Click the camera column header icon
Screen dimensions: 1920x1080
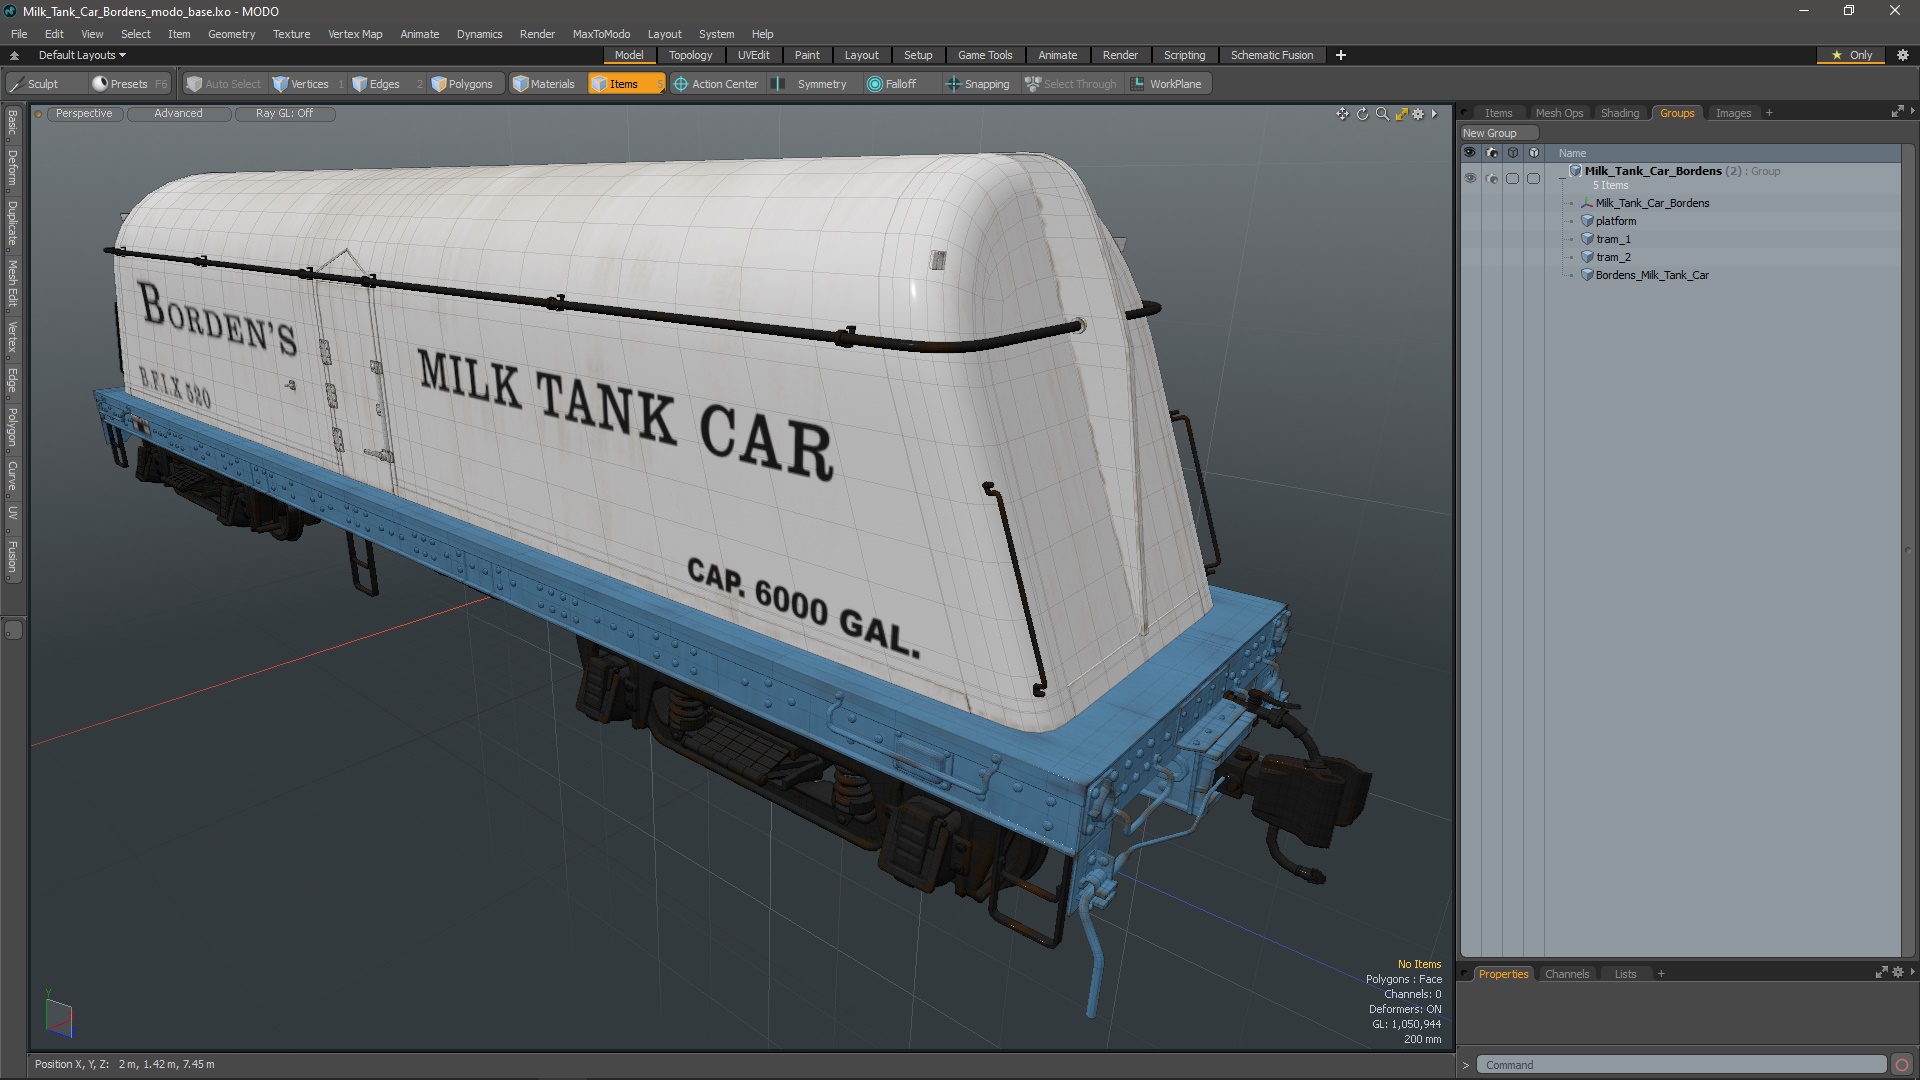1491,153
